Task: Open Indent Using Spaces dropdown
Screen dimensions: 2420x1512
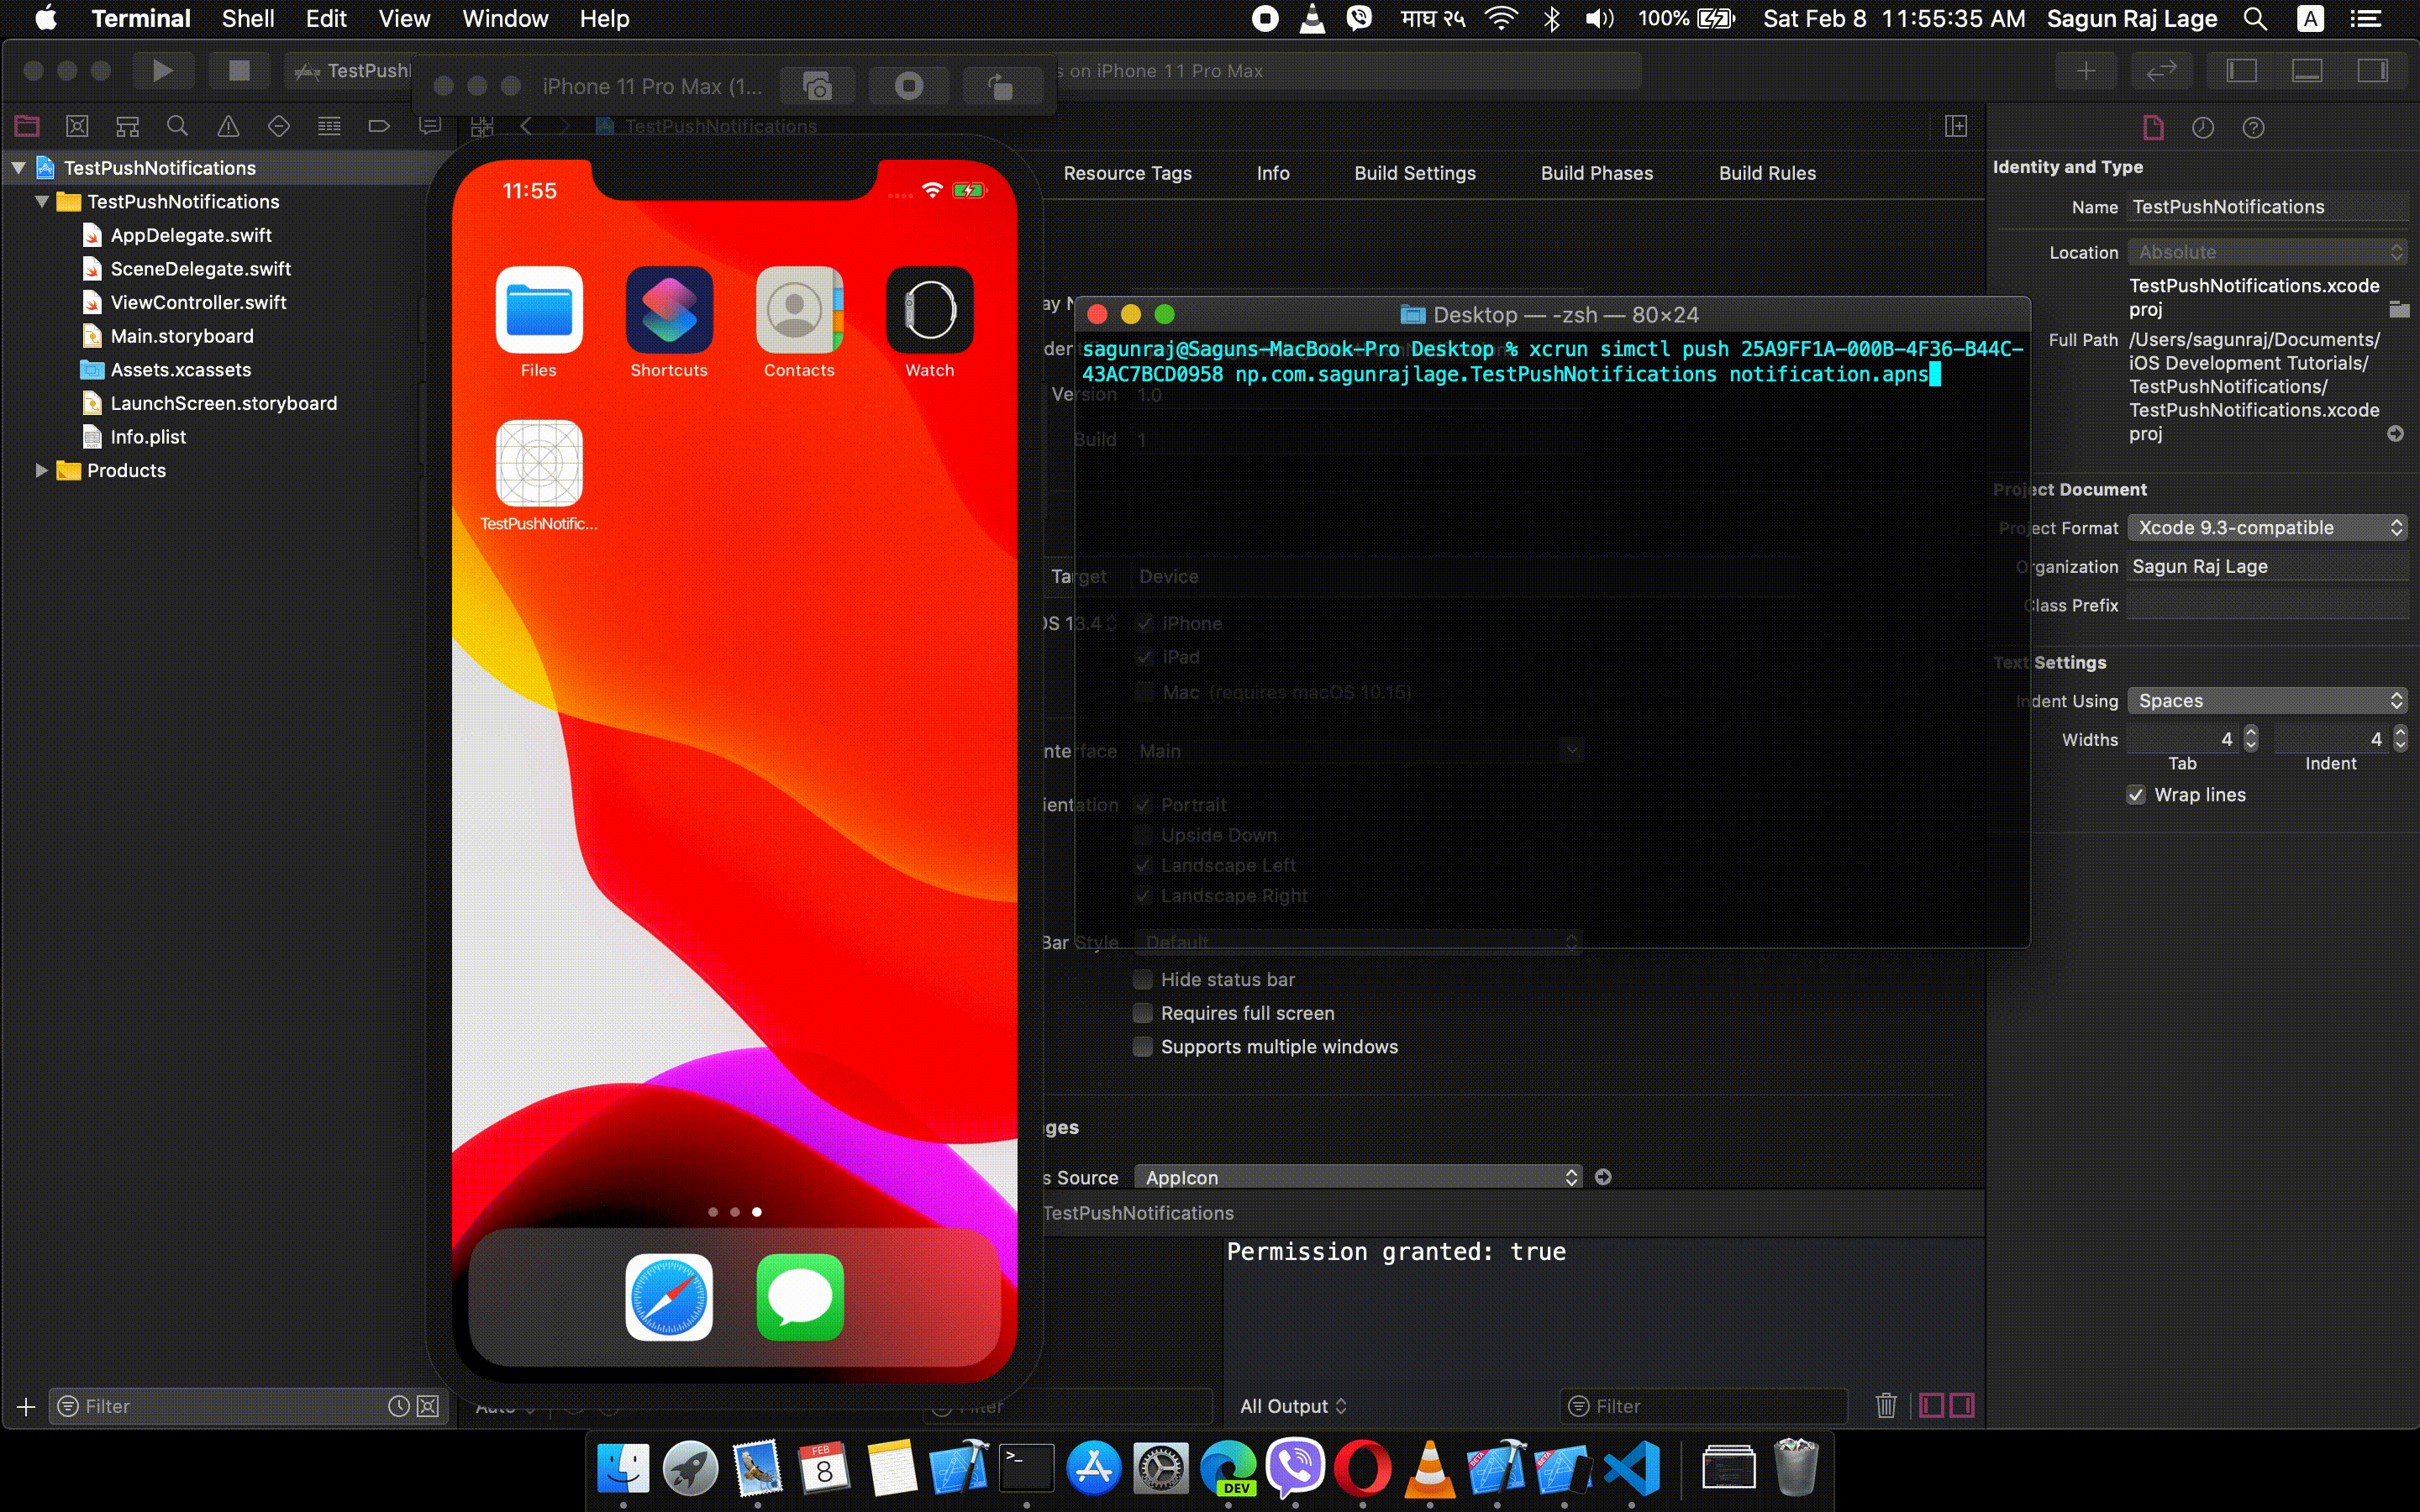Action: point(2266,701)
